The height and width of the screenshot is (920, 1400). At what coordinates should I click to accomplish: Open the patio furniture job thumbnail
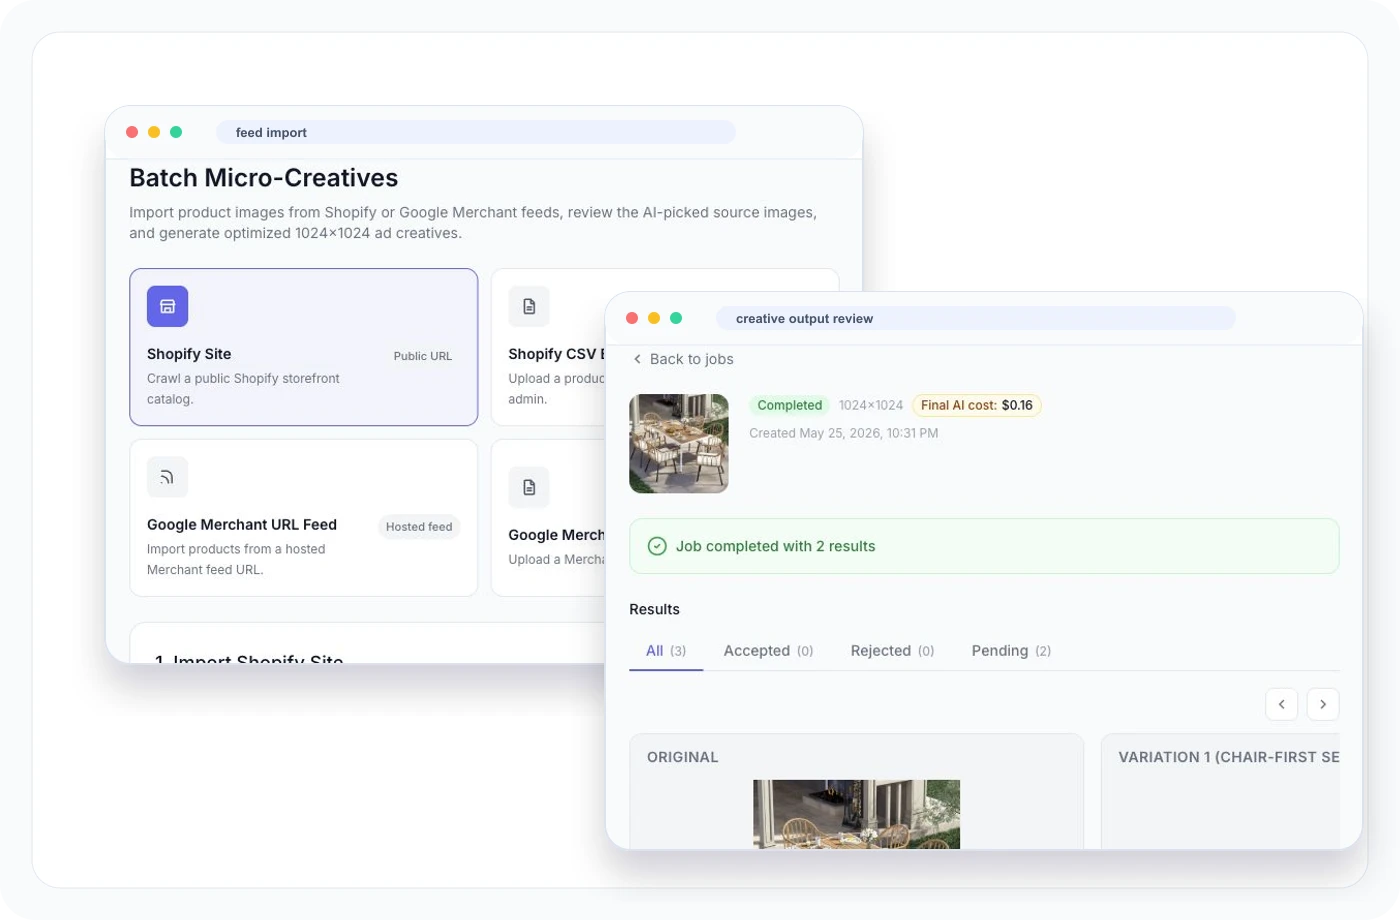[679, 444]
